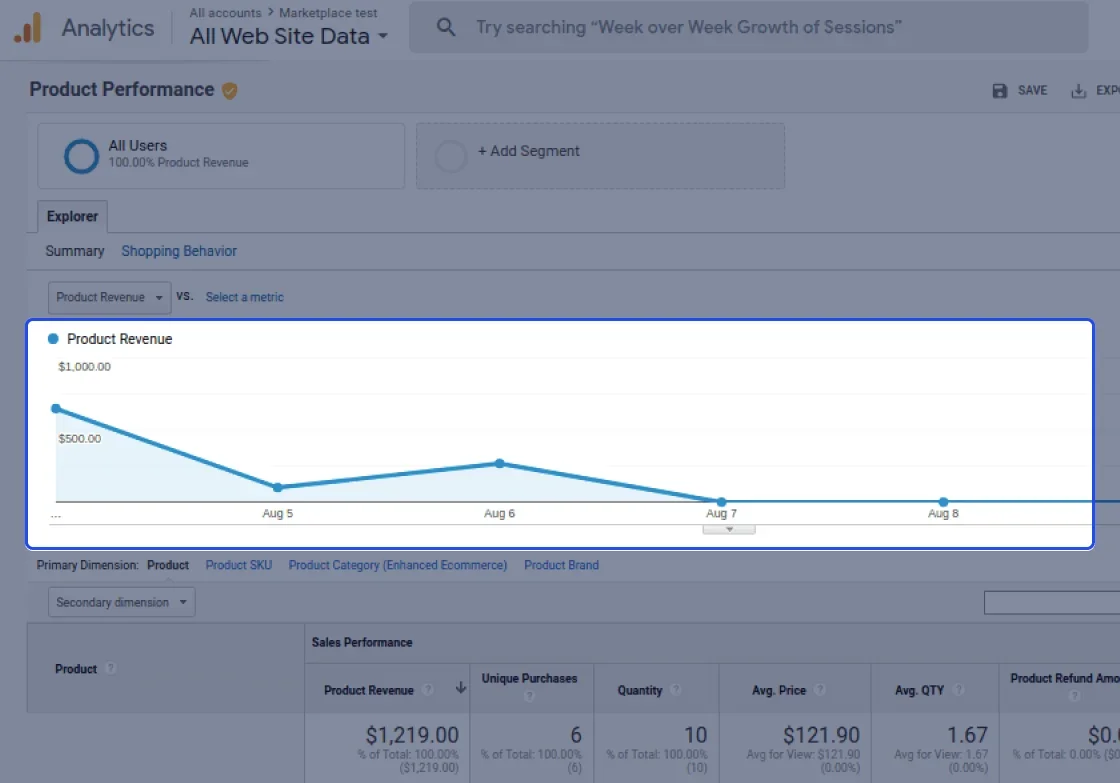Switch to Shopping Behavior view

pyautogui.click(x=179, y=251)
